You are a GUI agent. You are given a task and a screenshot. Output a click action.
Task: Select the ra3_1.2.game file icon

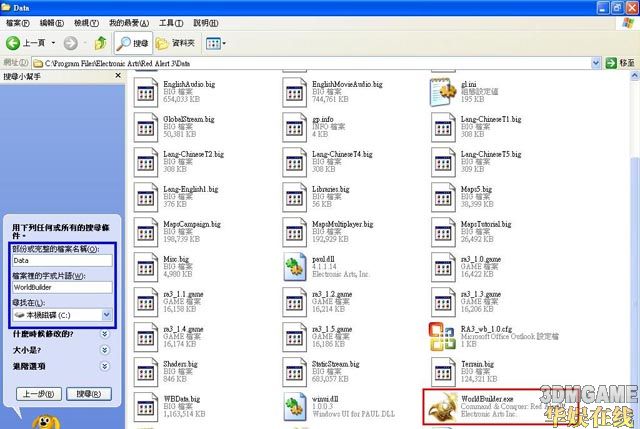(x=294, y=302)
